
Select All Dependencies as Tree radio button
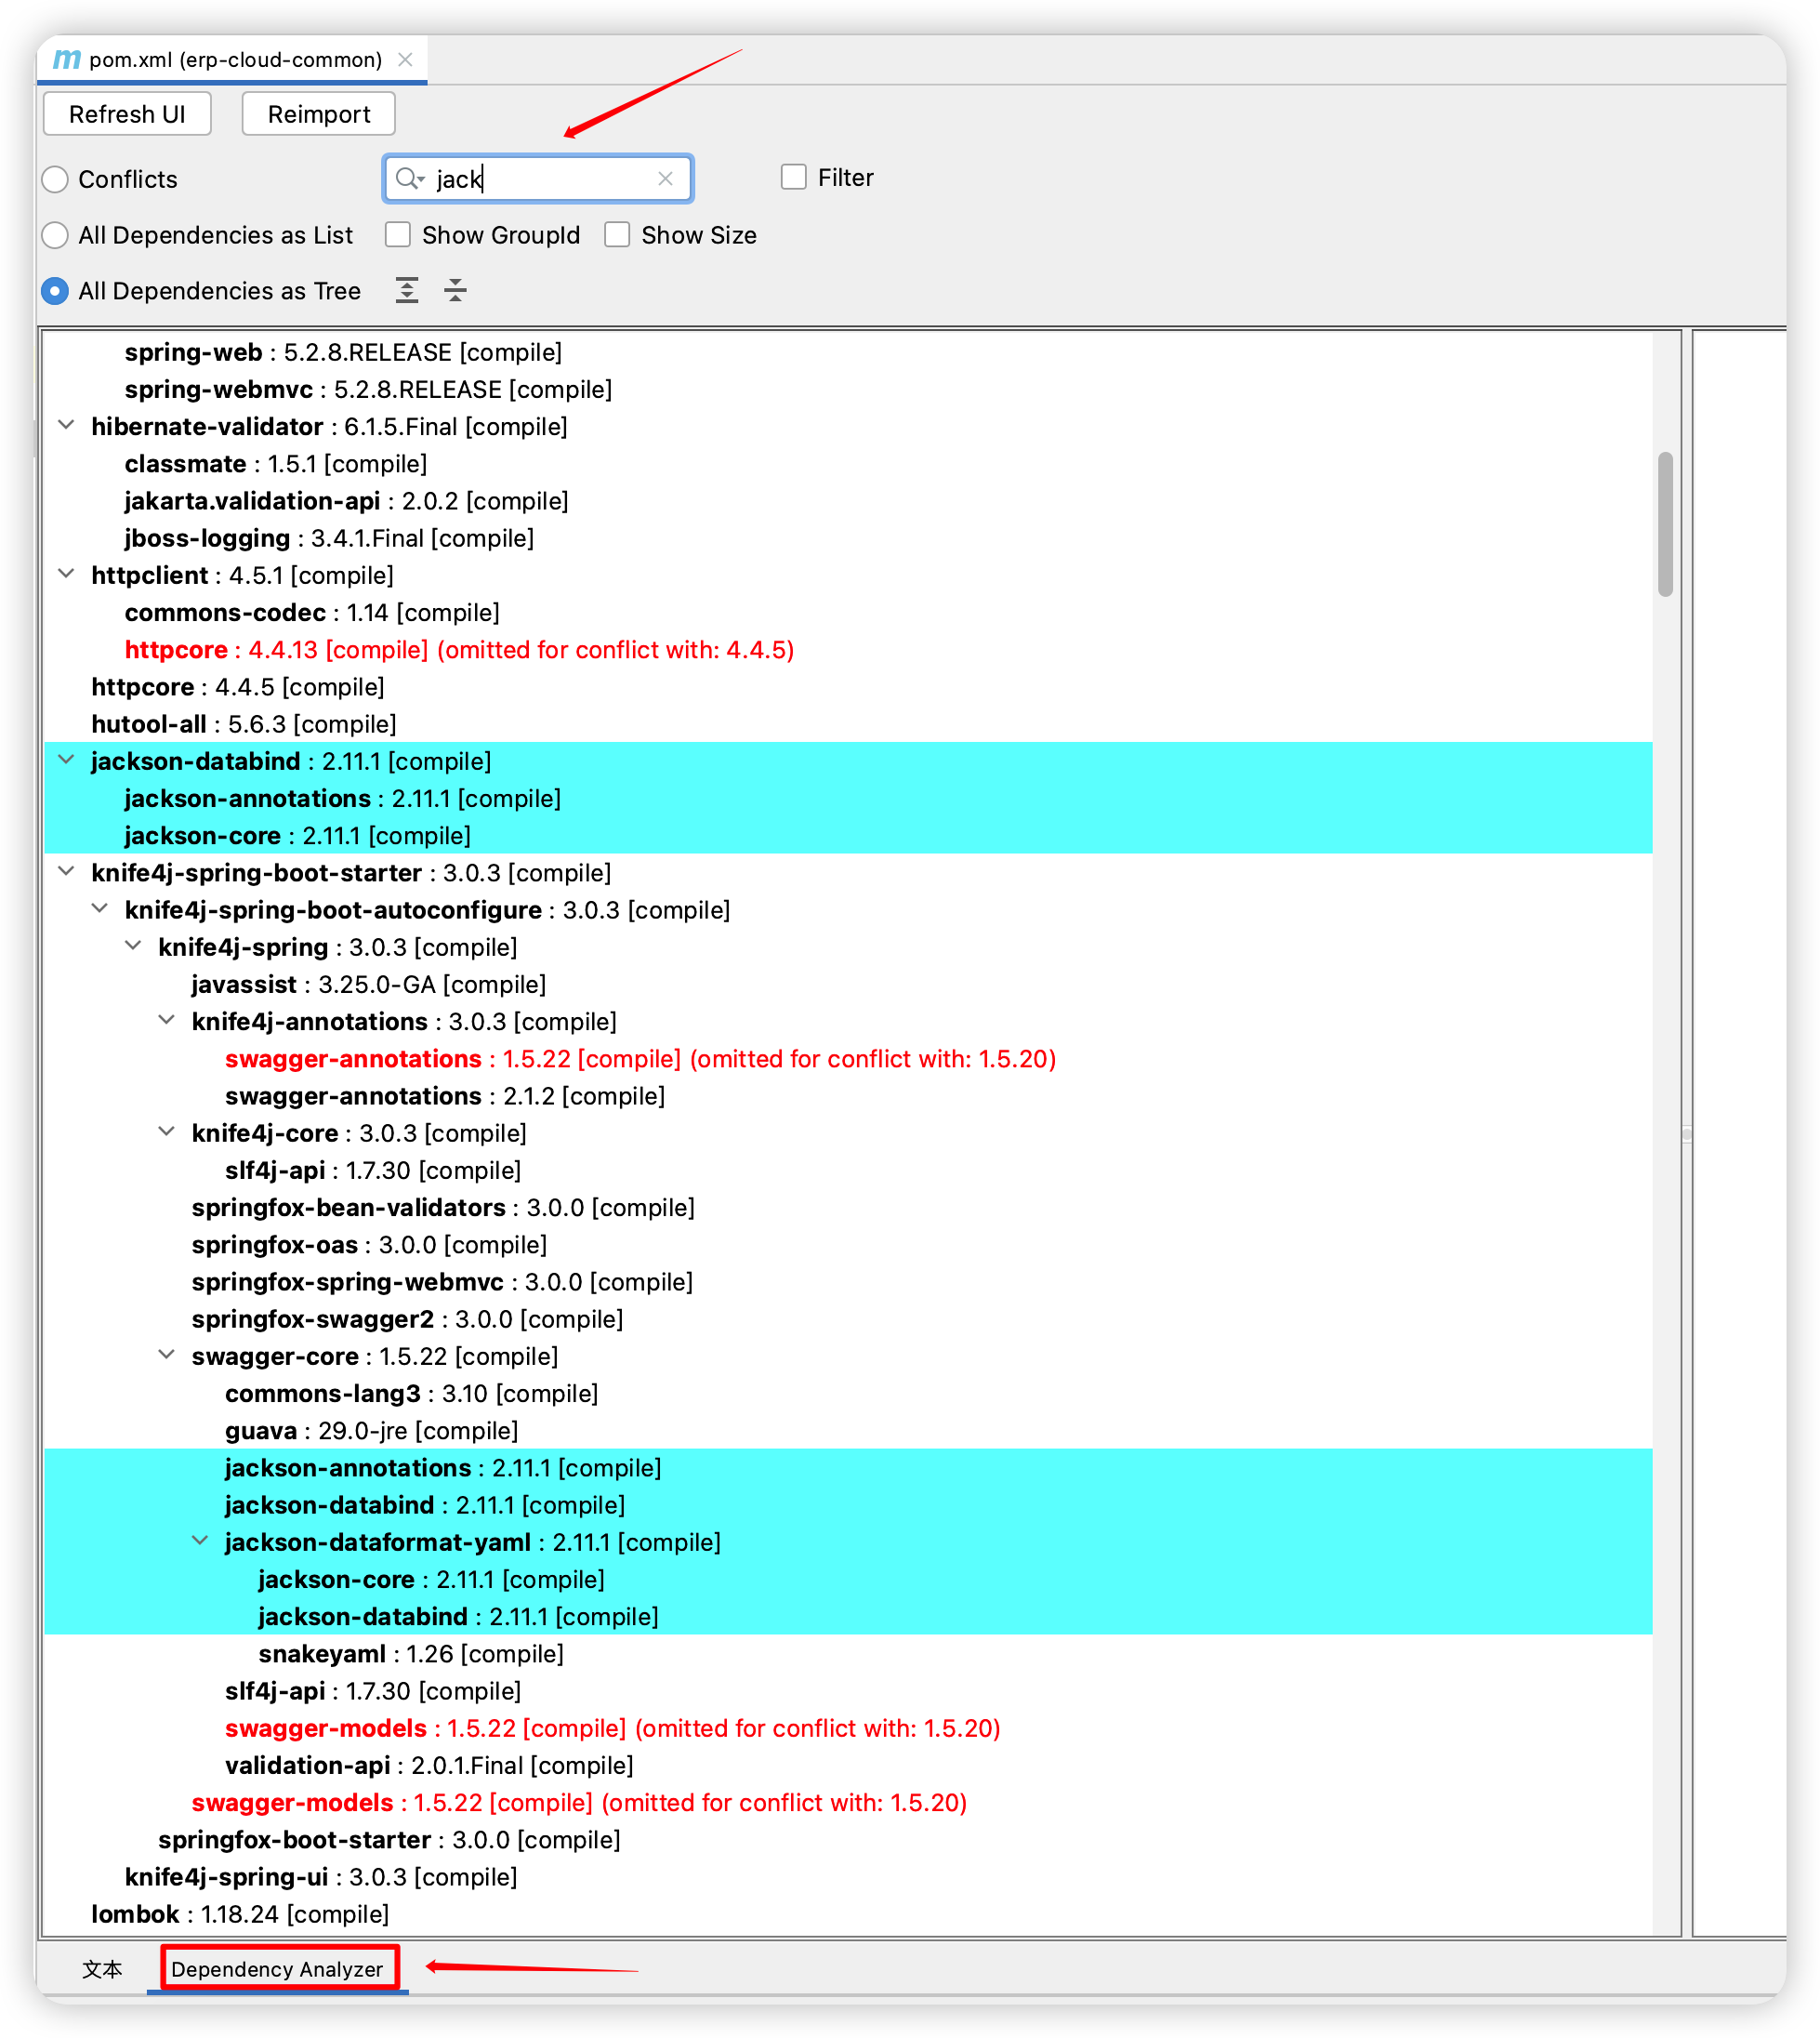tap(55, 291)
